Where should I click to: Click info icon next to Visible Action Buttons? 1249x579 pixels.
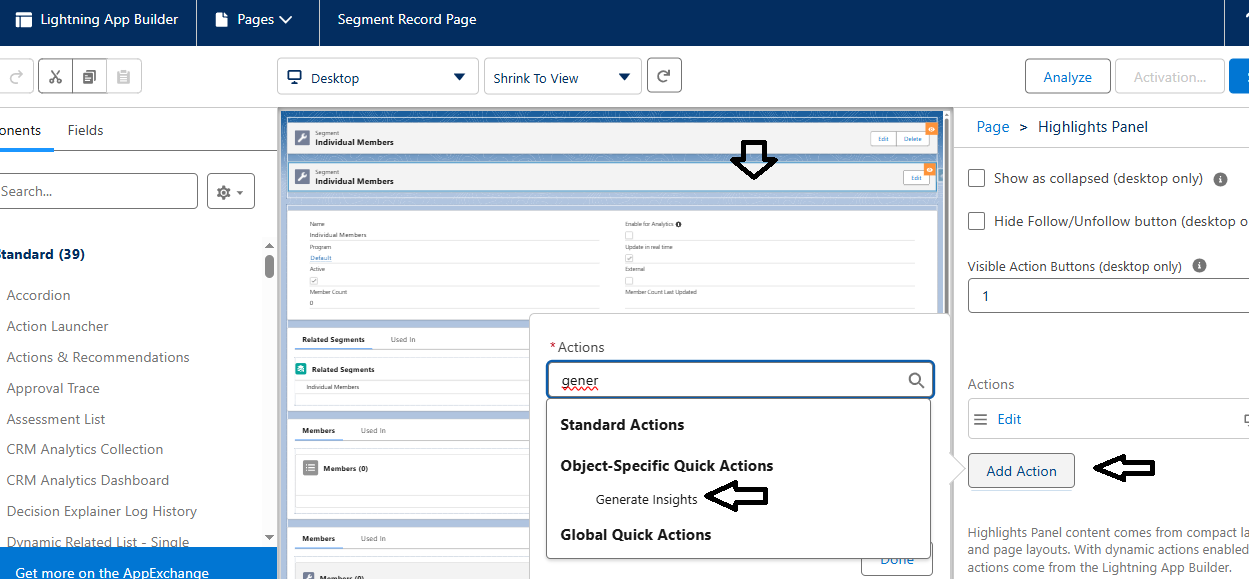click(1199, 266)
